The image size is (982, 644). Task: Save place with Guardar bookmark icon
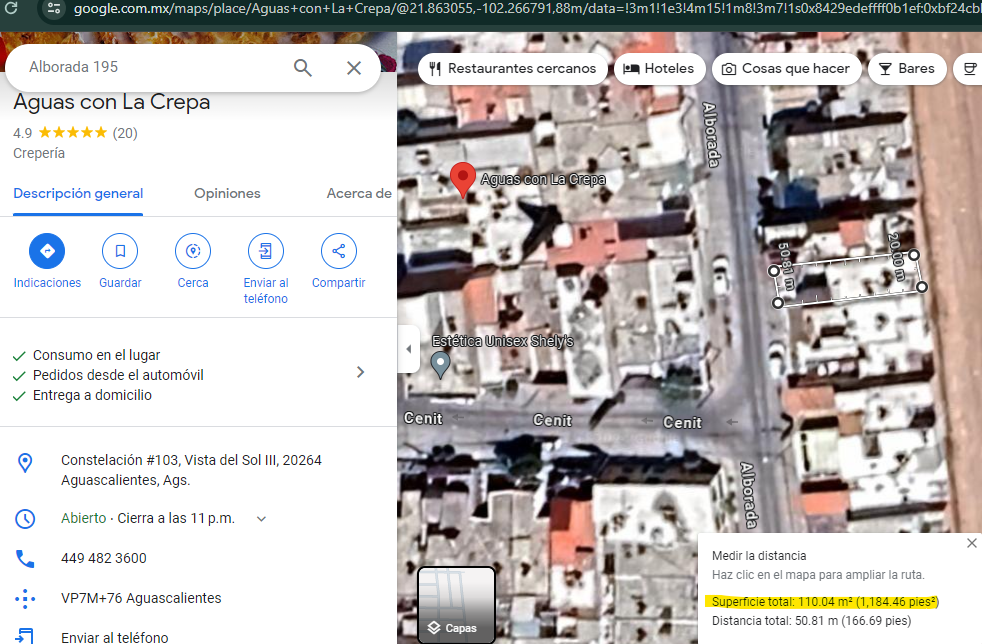pos(120,250)
